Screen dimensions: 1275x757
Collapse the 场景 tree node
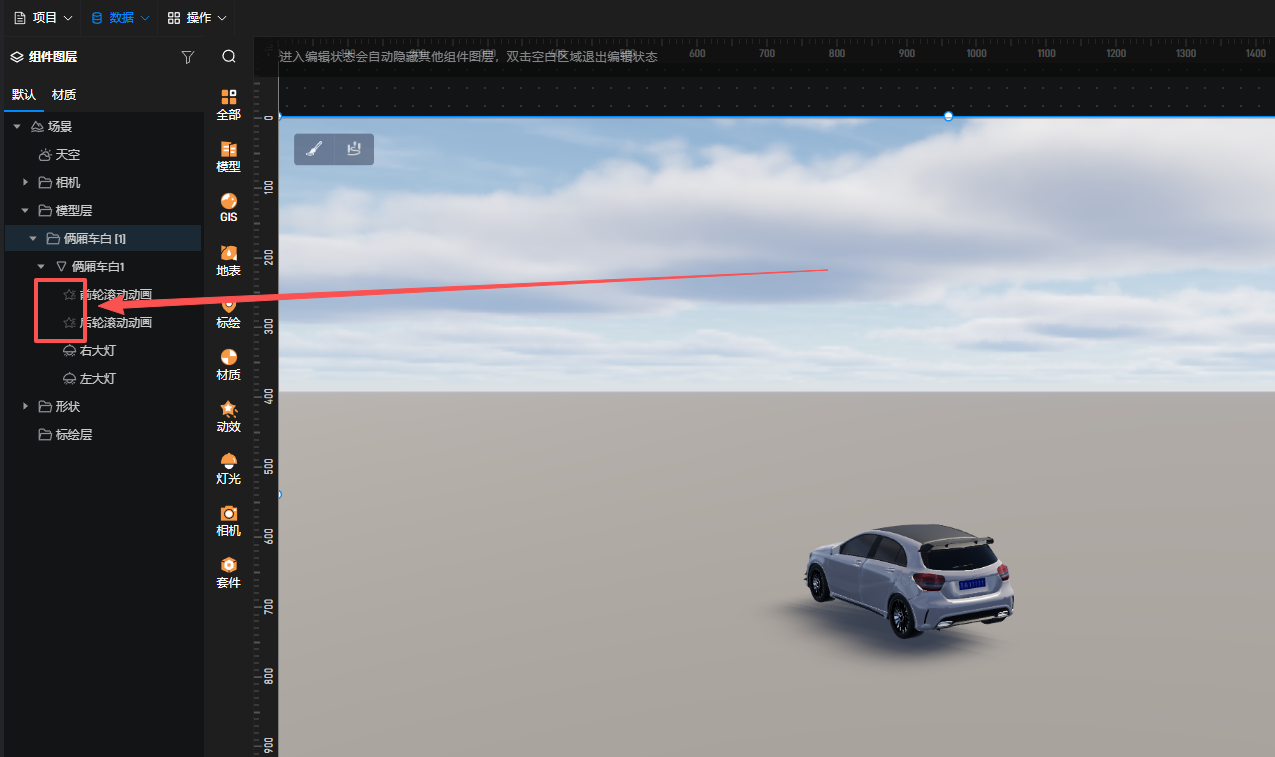pos(17,127)
